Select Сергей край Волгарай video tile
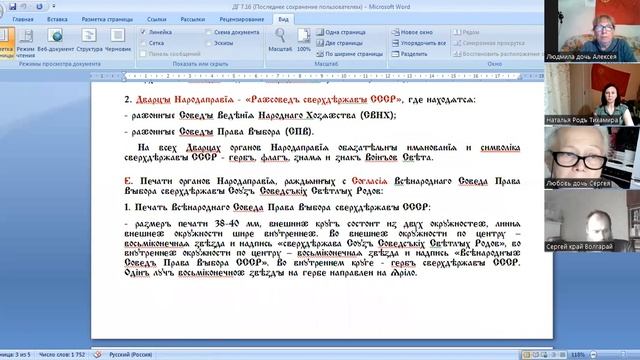 tap(592, 220)
